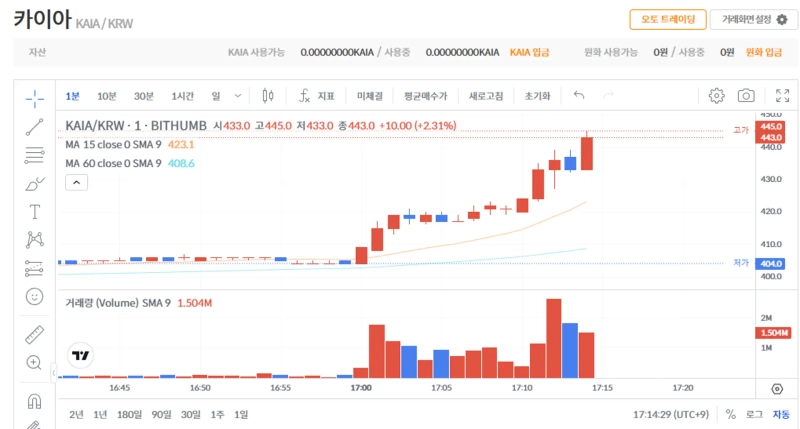Open chart settings gear icon
The height and width of the screenshot is (429, 800).
click(716, 96)
